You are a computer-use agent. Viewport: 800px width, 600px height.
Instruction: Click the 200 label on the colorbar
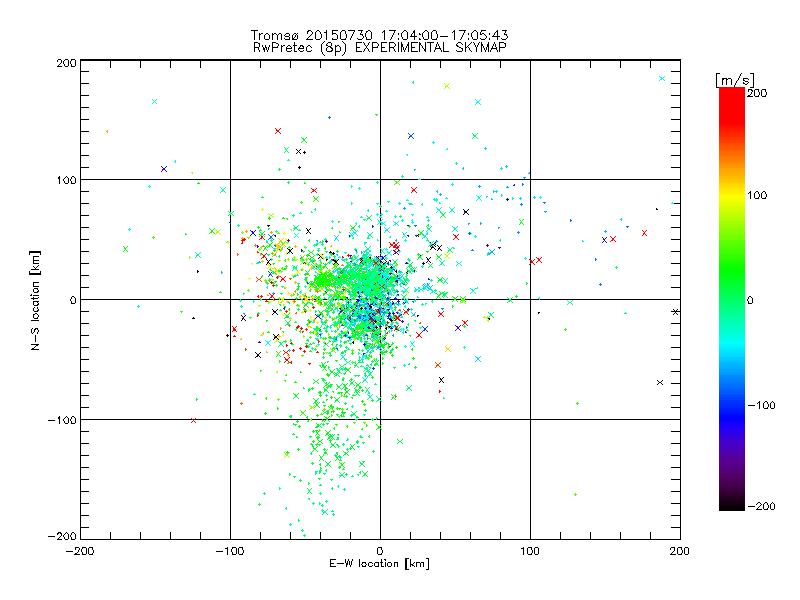757,93
